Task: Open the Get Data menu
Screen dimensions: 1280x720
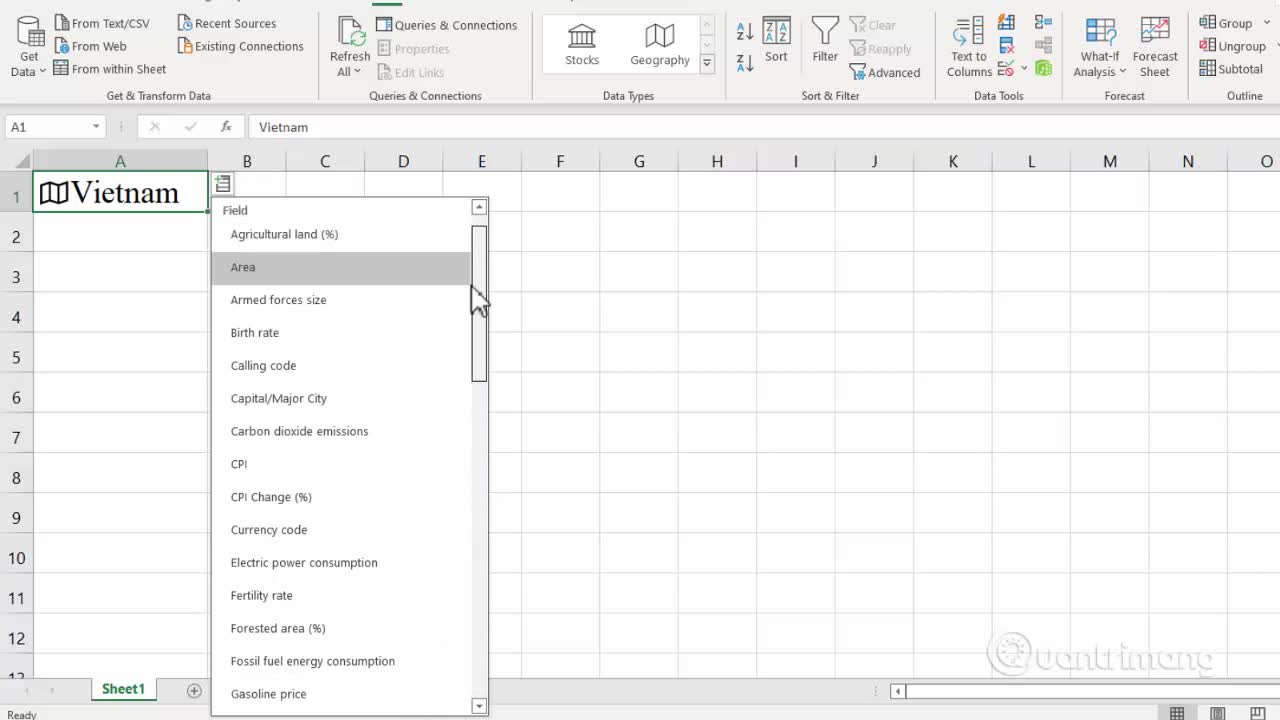Action: coord(29,47)
